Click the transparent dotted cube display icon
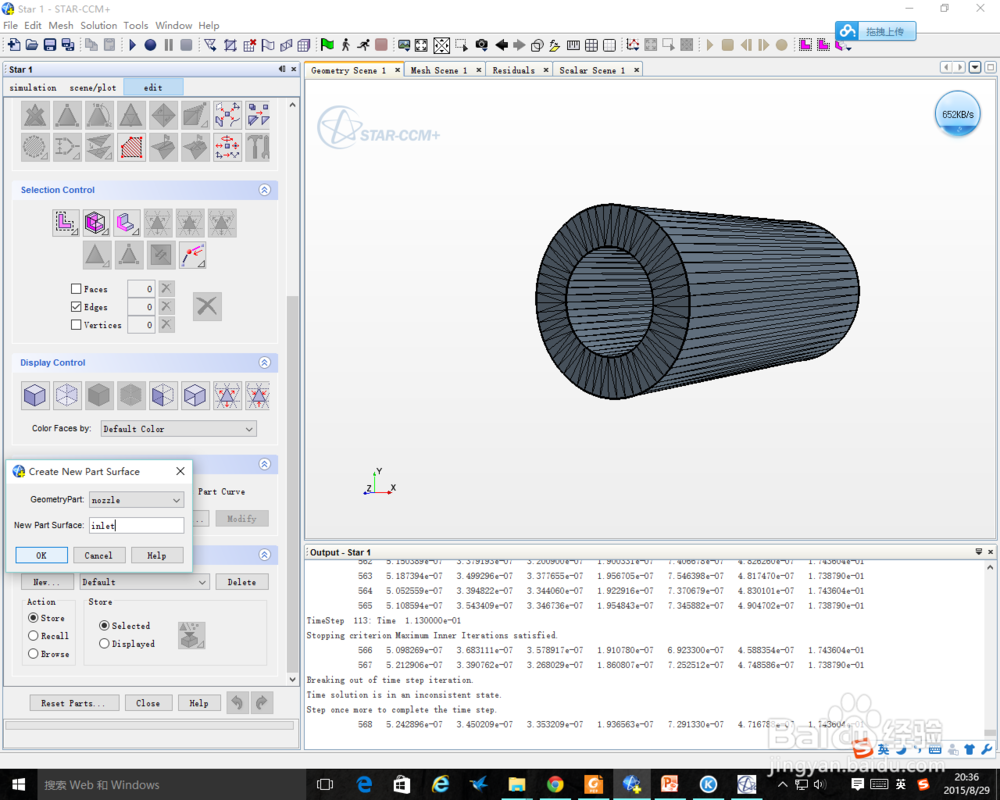 67,396
